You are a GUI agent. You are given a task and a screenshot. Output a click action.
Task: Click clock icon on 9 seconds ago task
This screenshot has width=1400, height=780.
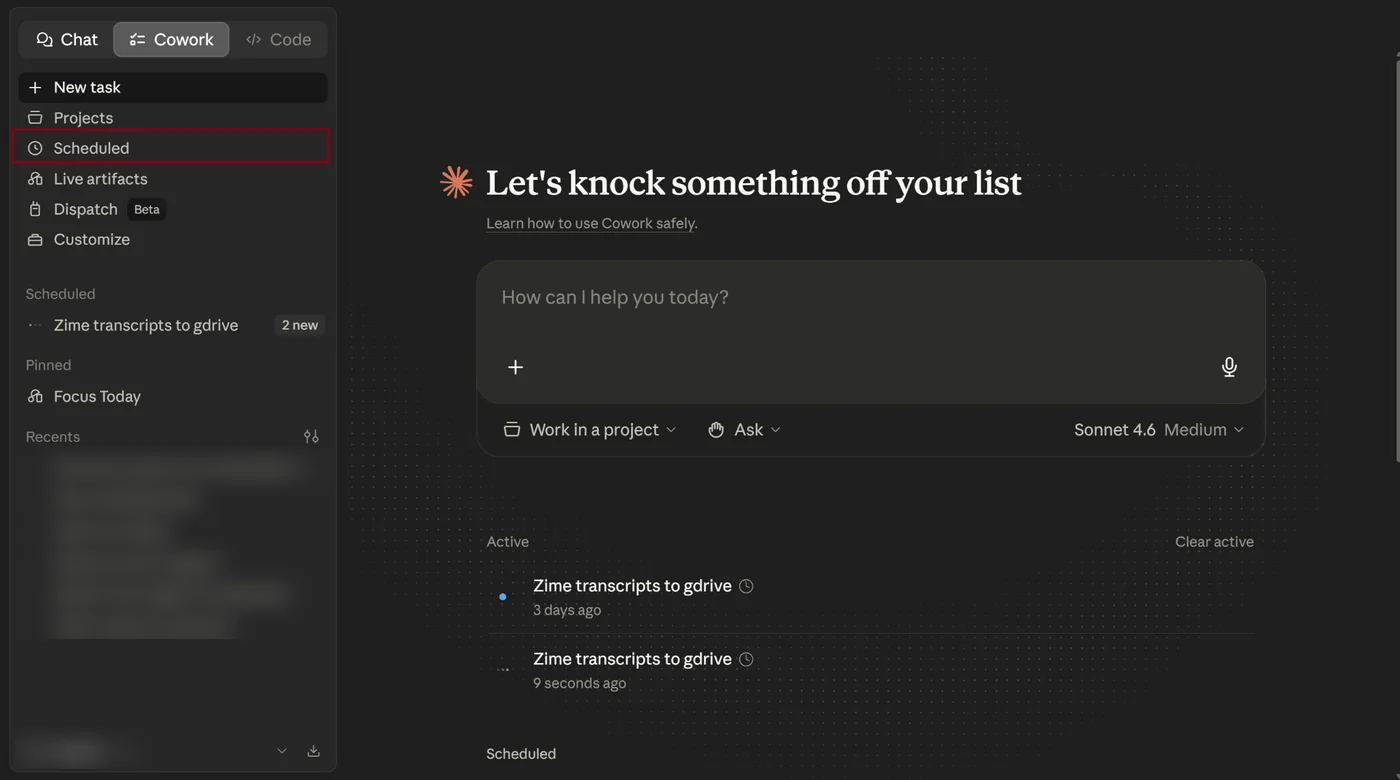746,659
